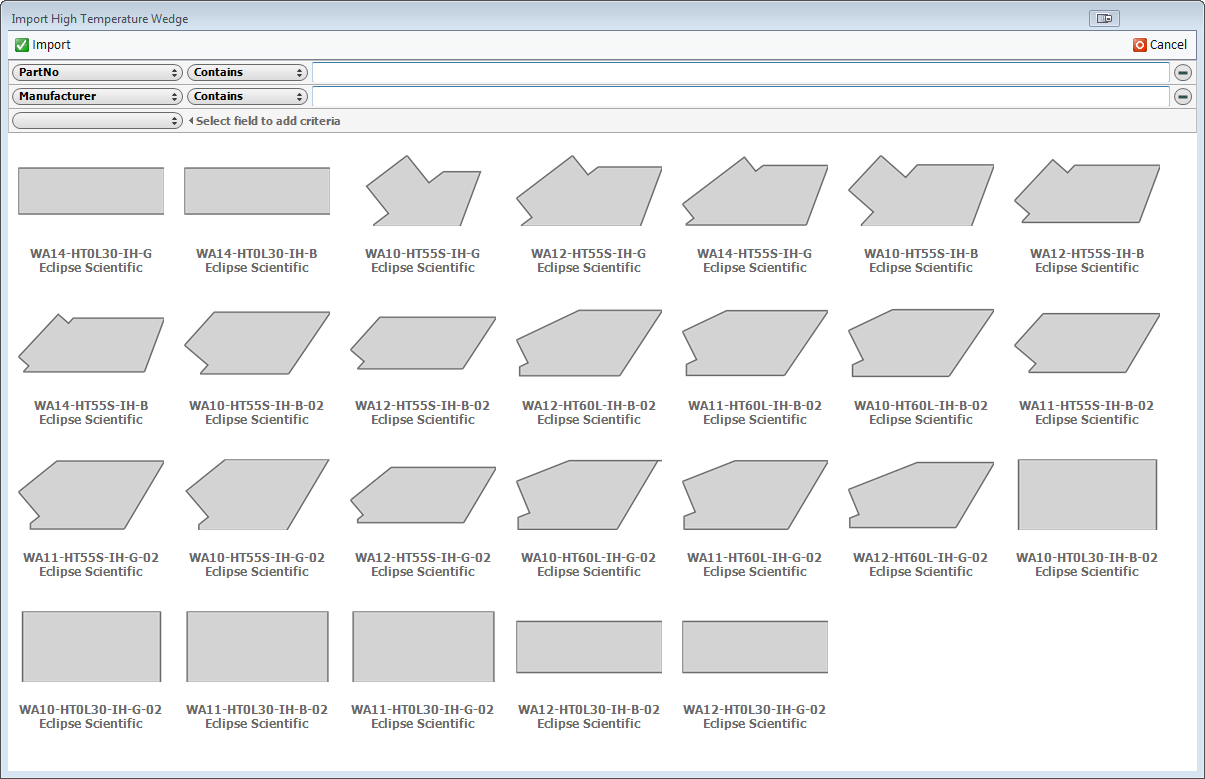The width and height of the screenshot is (1205, 779).
Task: Click the WA11-HT55S-IH-B-02 part number label
Action: coord(1087,406)
